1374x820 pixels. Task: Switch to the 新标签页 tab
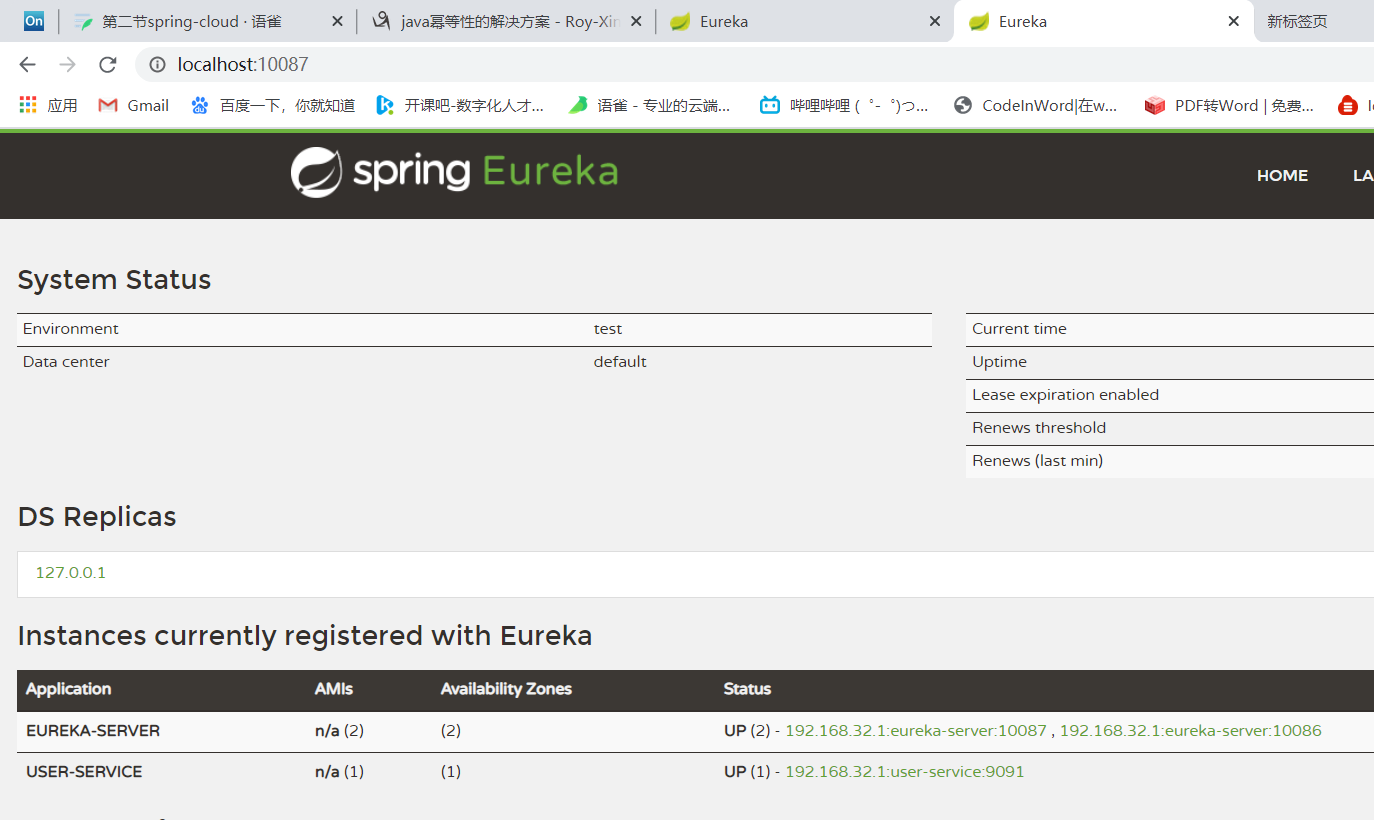click(1297, 21)
